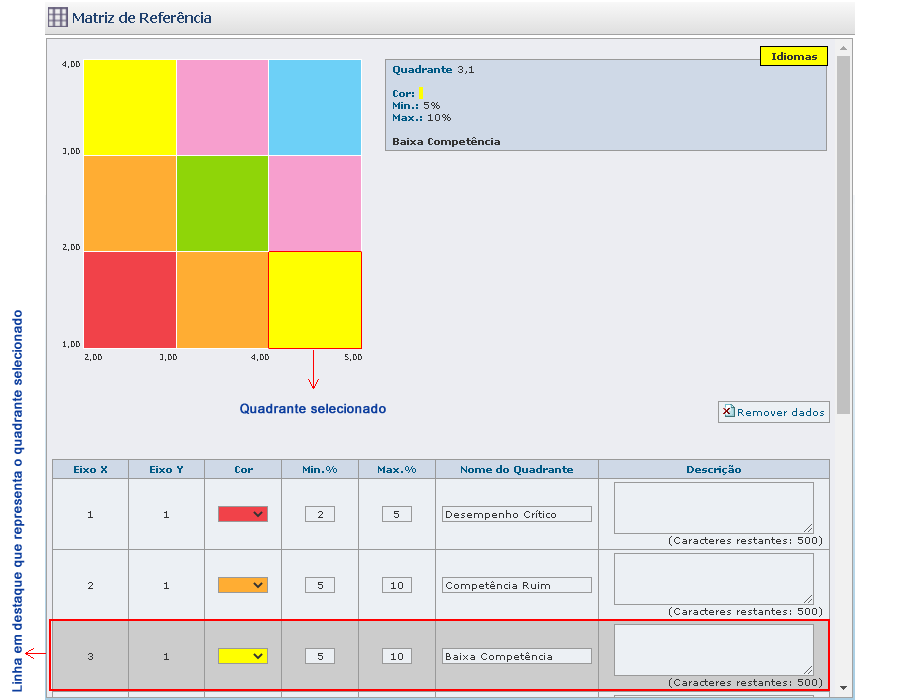
Task: Open color dropdown for Desempenho Crítico row
Action: click(243, 514)
